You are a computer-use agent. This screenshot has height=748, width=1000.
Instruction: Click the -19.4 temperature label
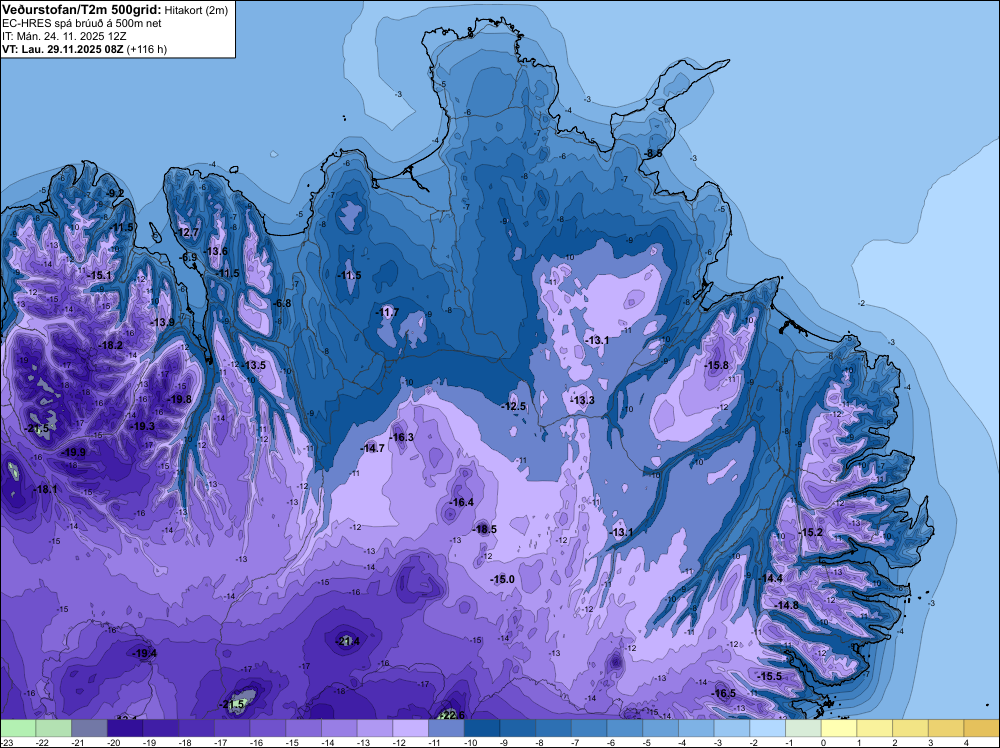click(x=145, y=654)
